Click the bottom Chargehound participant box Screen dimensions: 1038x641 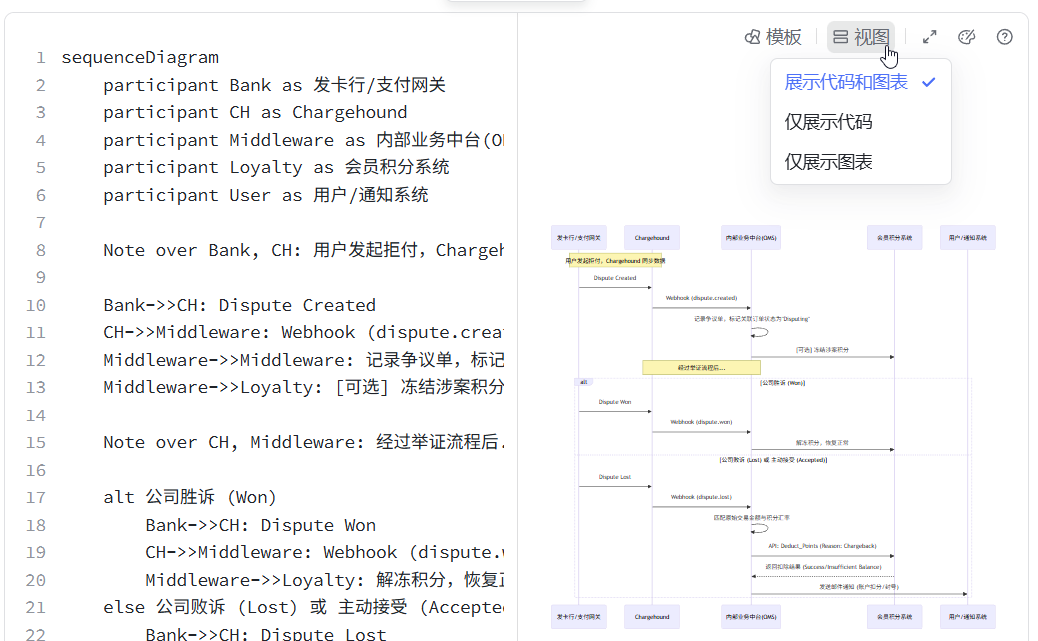(x=652, y=617)
